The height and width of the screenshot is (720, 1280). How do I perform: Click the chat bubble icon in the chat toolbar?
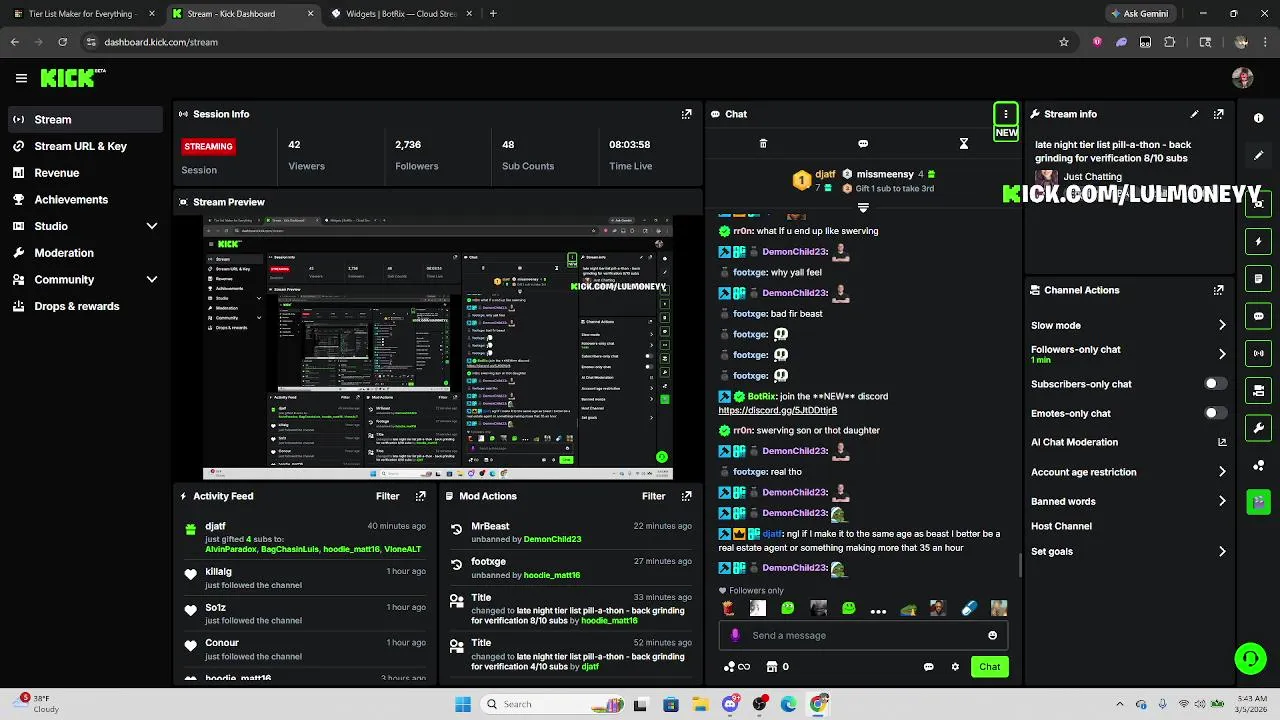(x=863, y=144)
